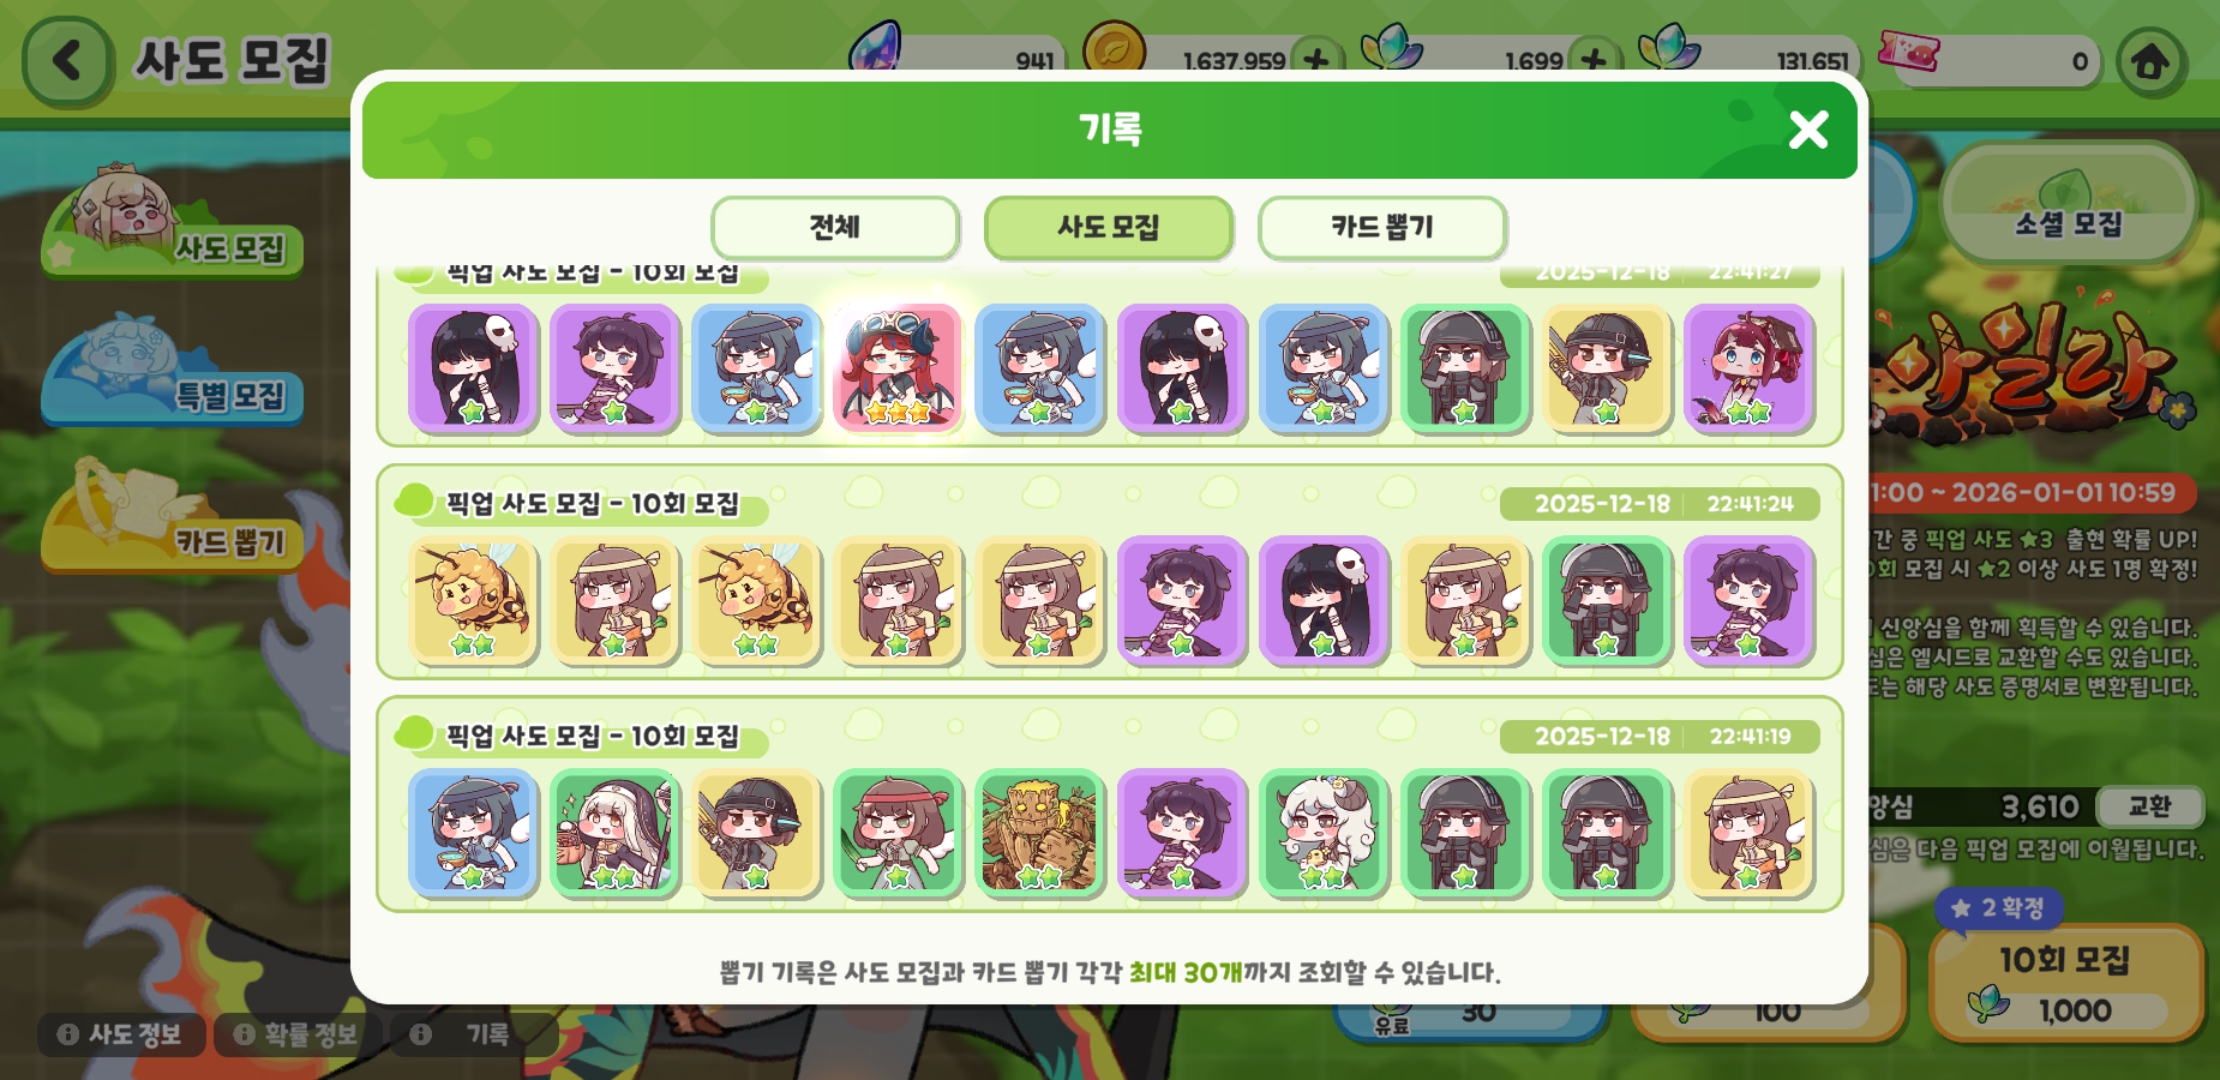Image resolution: width=2220 pixels, height=1080 pixels.
Task: Start the 10회 모집 for 1,000
Action: pyautogui.click(x=2066, y=984)
